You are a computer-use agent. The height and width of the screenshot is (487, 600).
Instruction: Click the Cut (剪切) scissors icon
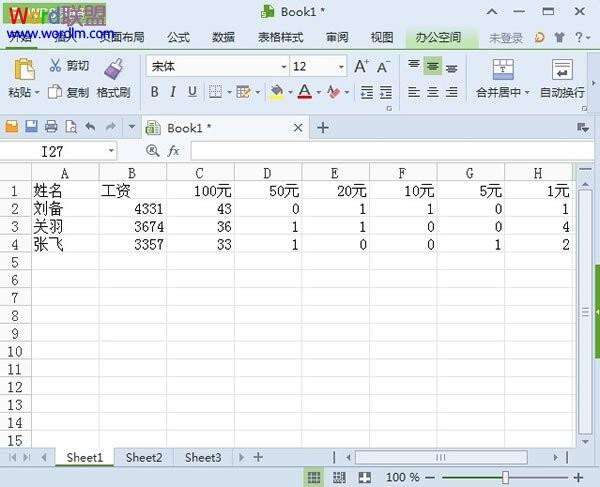(55, 66)
